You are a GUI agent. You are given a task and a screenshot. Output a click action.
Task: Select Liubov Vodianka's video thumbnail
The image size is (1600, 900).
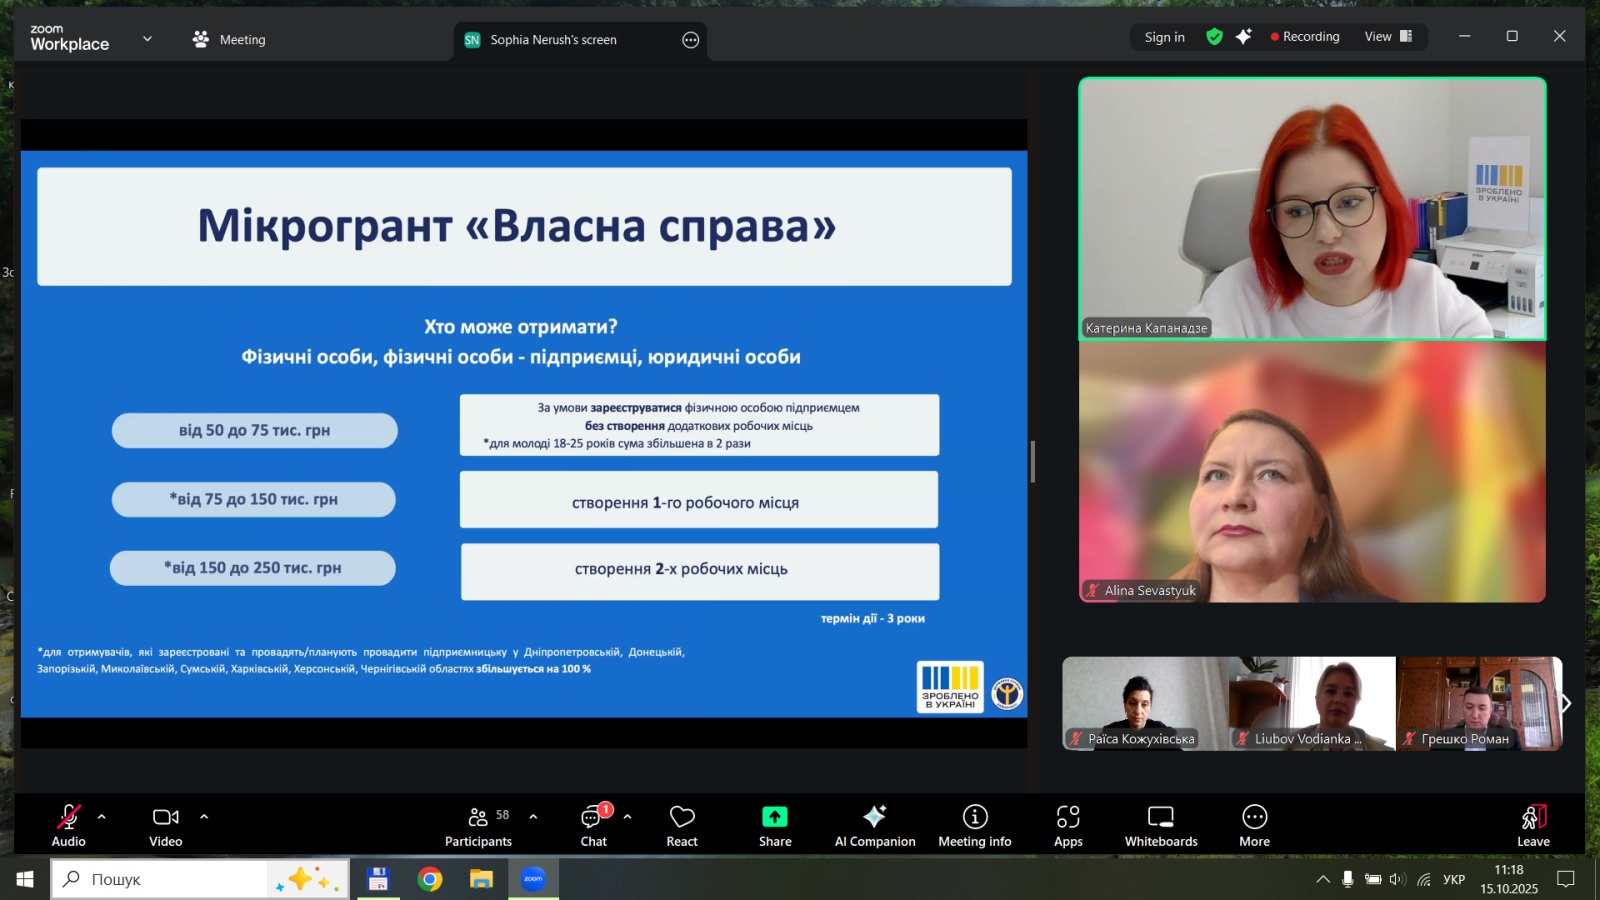coord(1312,703)
